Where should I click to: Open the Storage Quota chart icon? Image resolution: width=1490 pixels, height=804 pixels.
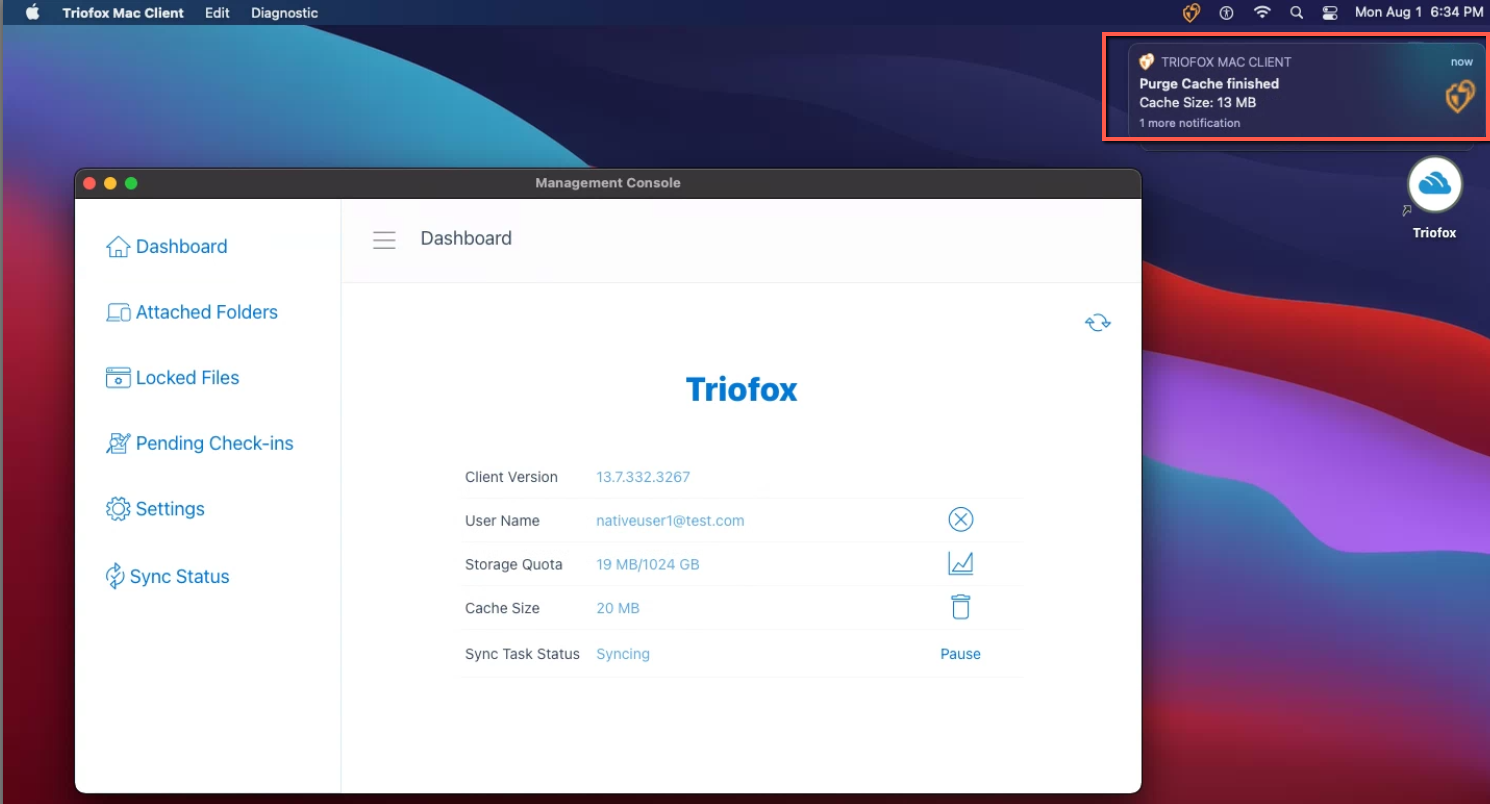(960, 564)
